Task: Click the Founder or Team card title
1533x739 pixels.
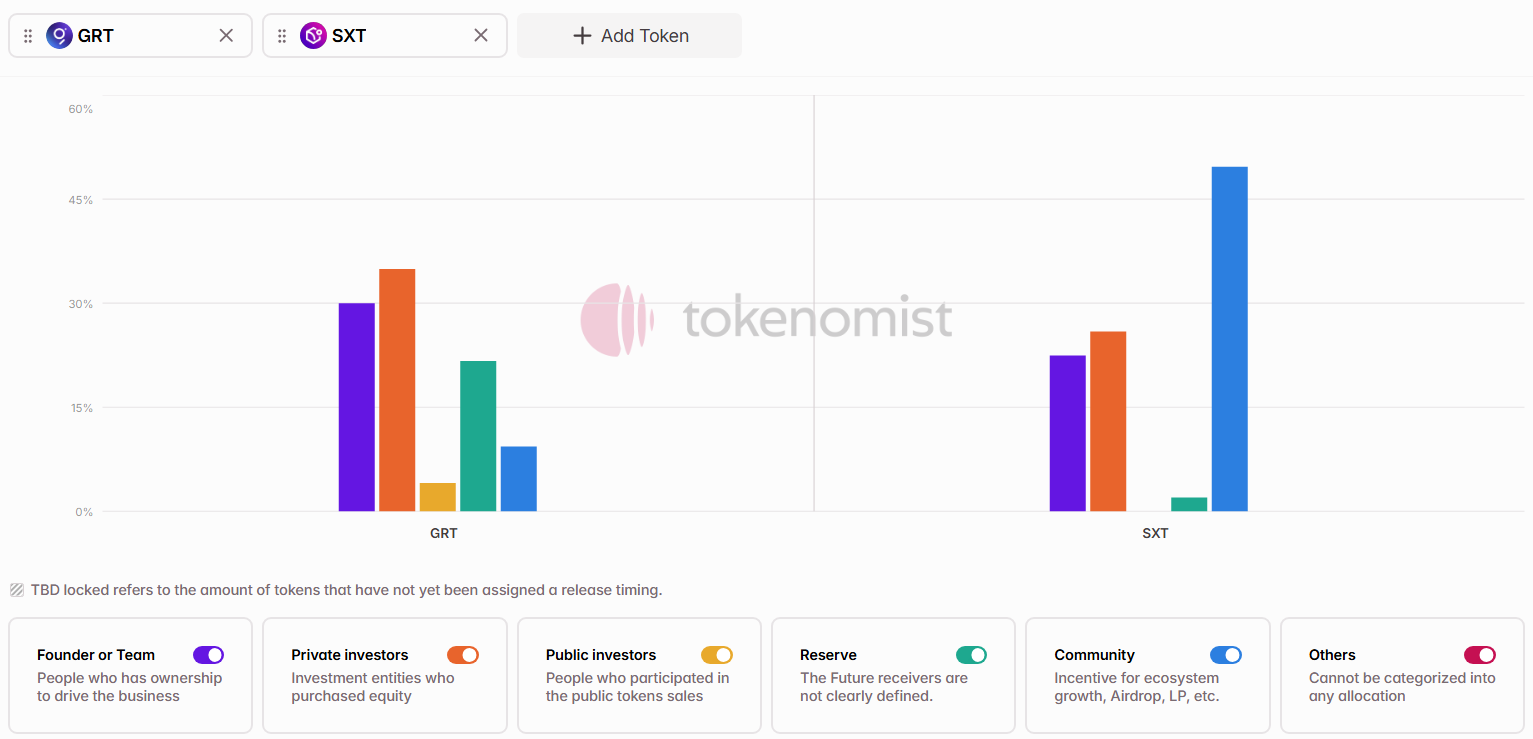Action: [x=96, y=655]
